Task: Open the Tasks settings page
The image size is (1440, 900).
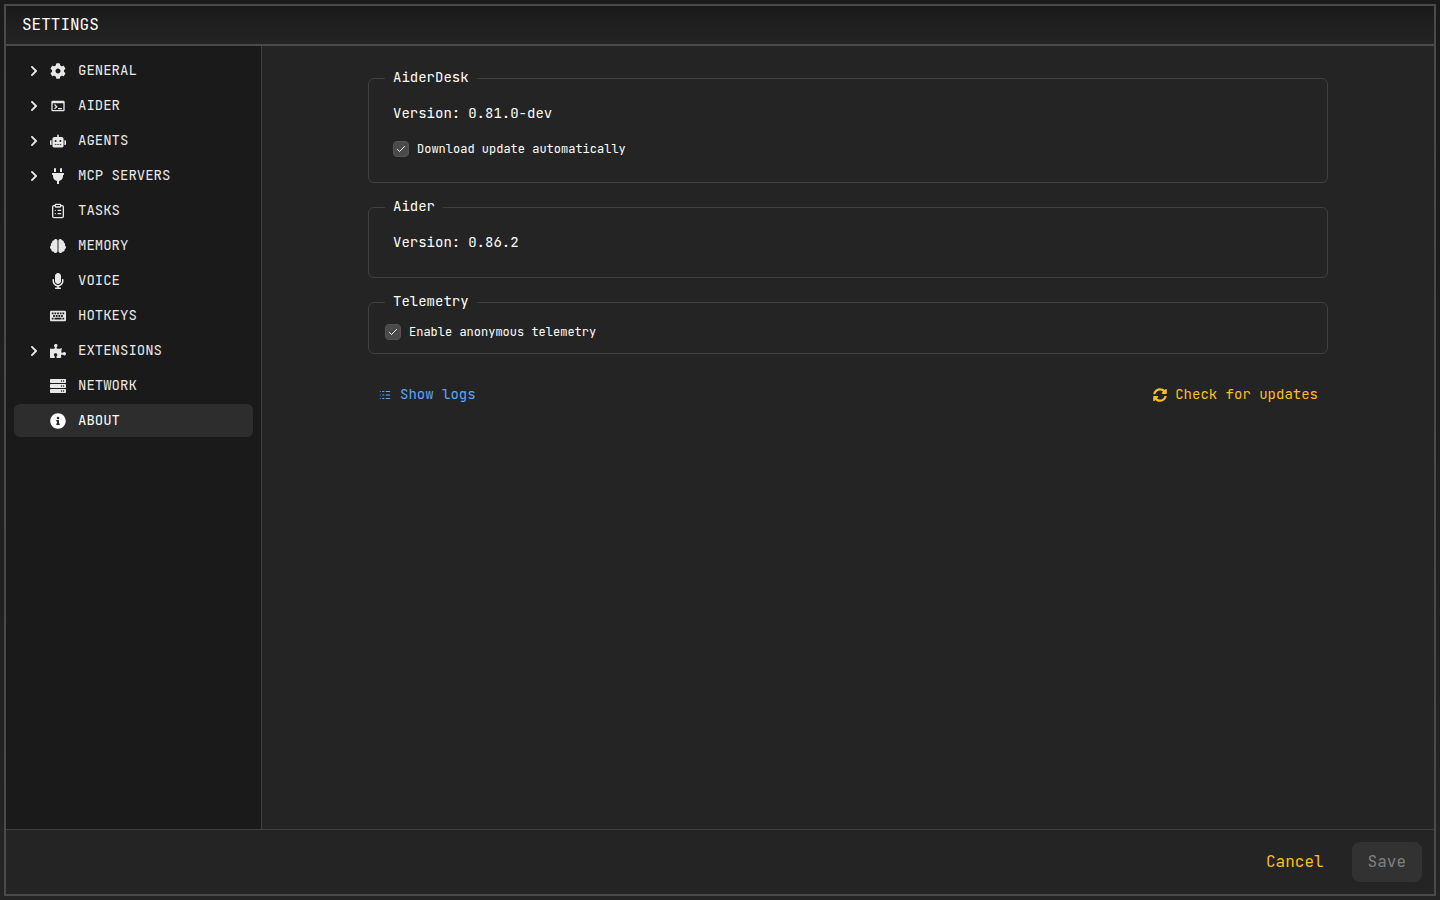Action: click(x=133, y=211)
